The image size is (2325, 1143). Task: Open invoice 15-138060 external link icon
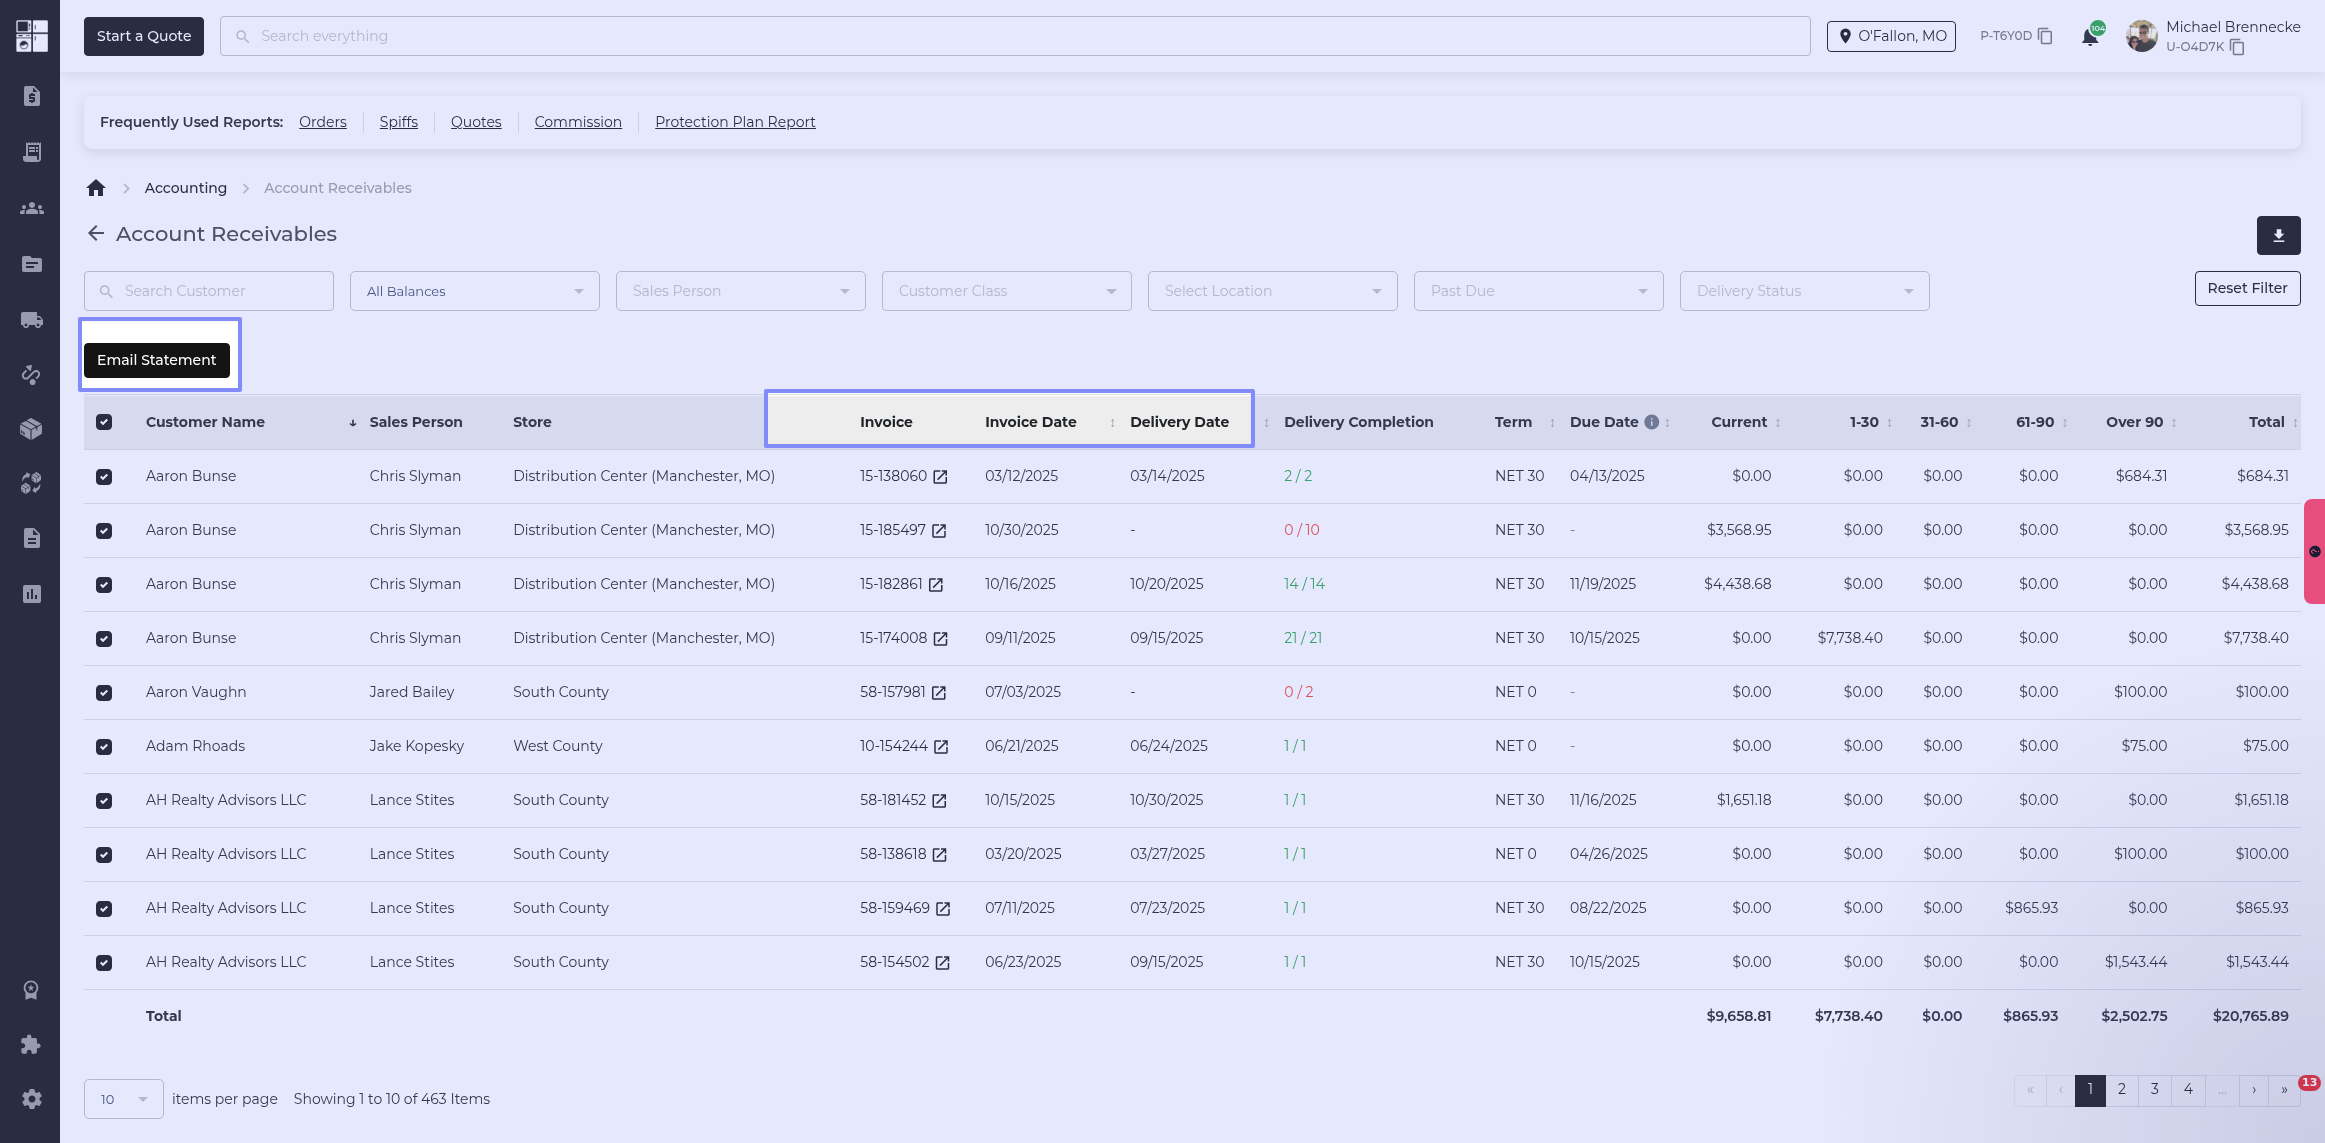click(x=940, y=477)
